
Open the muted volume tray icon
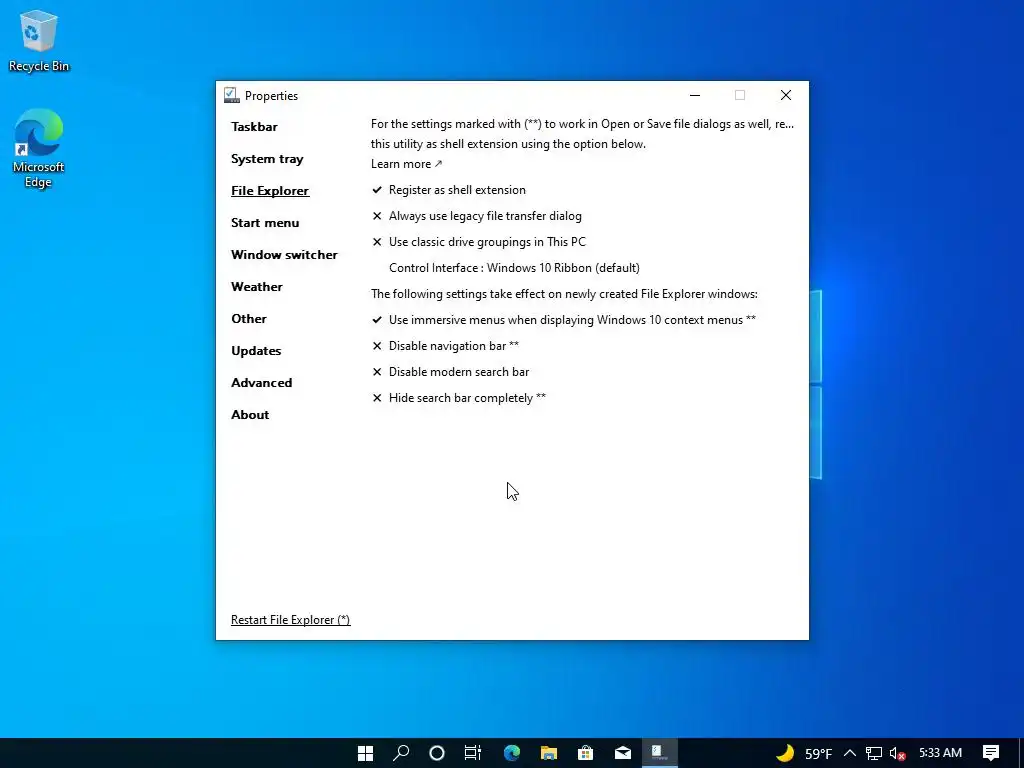point(897,754)
